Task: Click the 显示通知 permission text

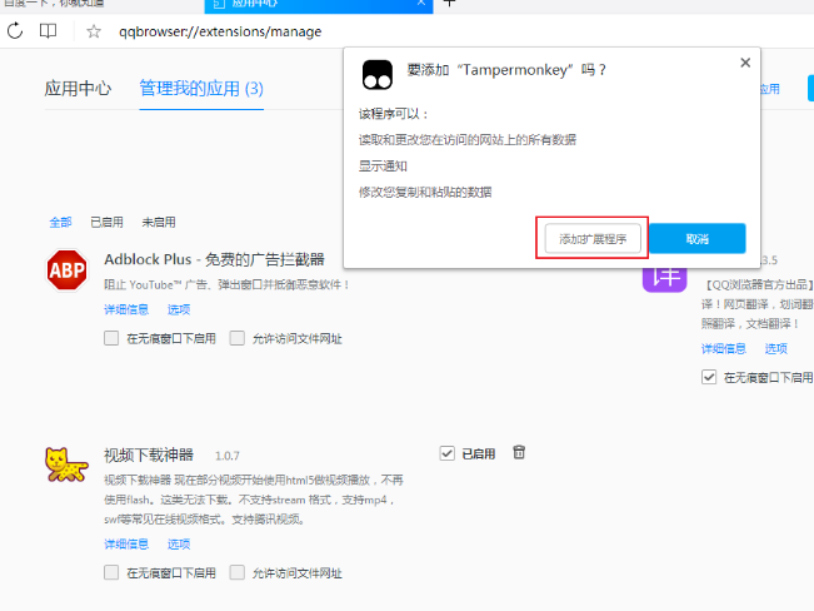Action: pos(383,166)
